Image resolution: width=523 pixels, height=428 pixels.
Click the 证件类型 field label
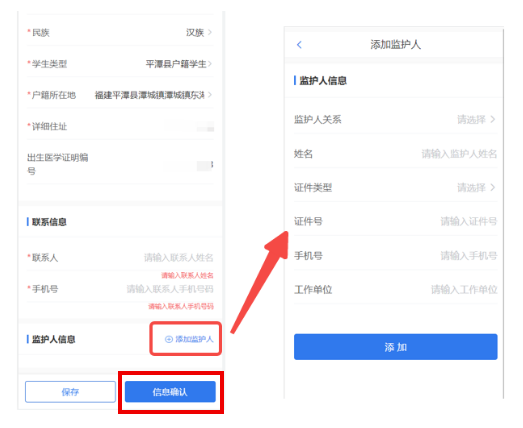tap(313, 187)
